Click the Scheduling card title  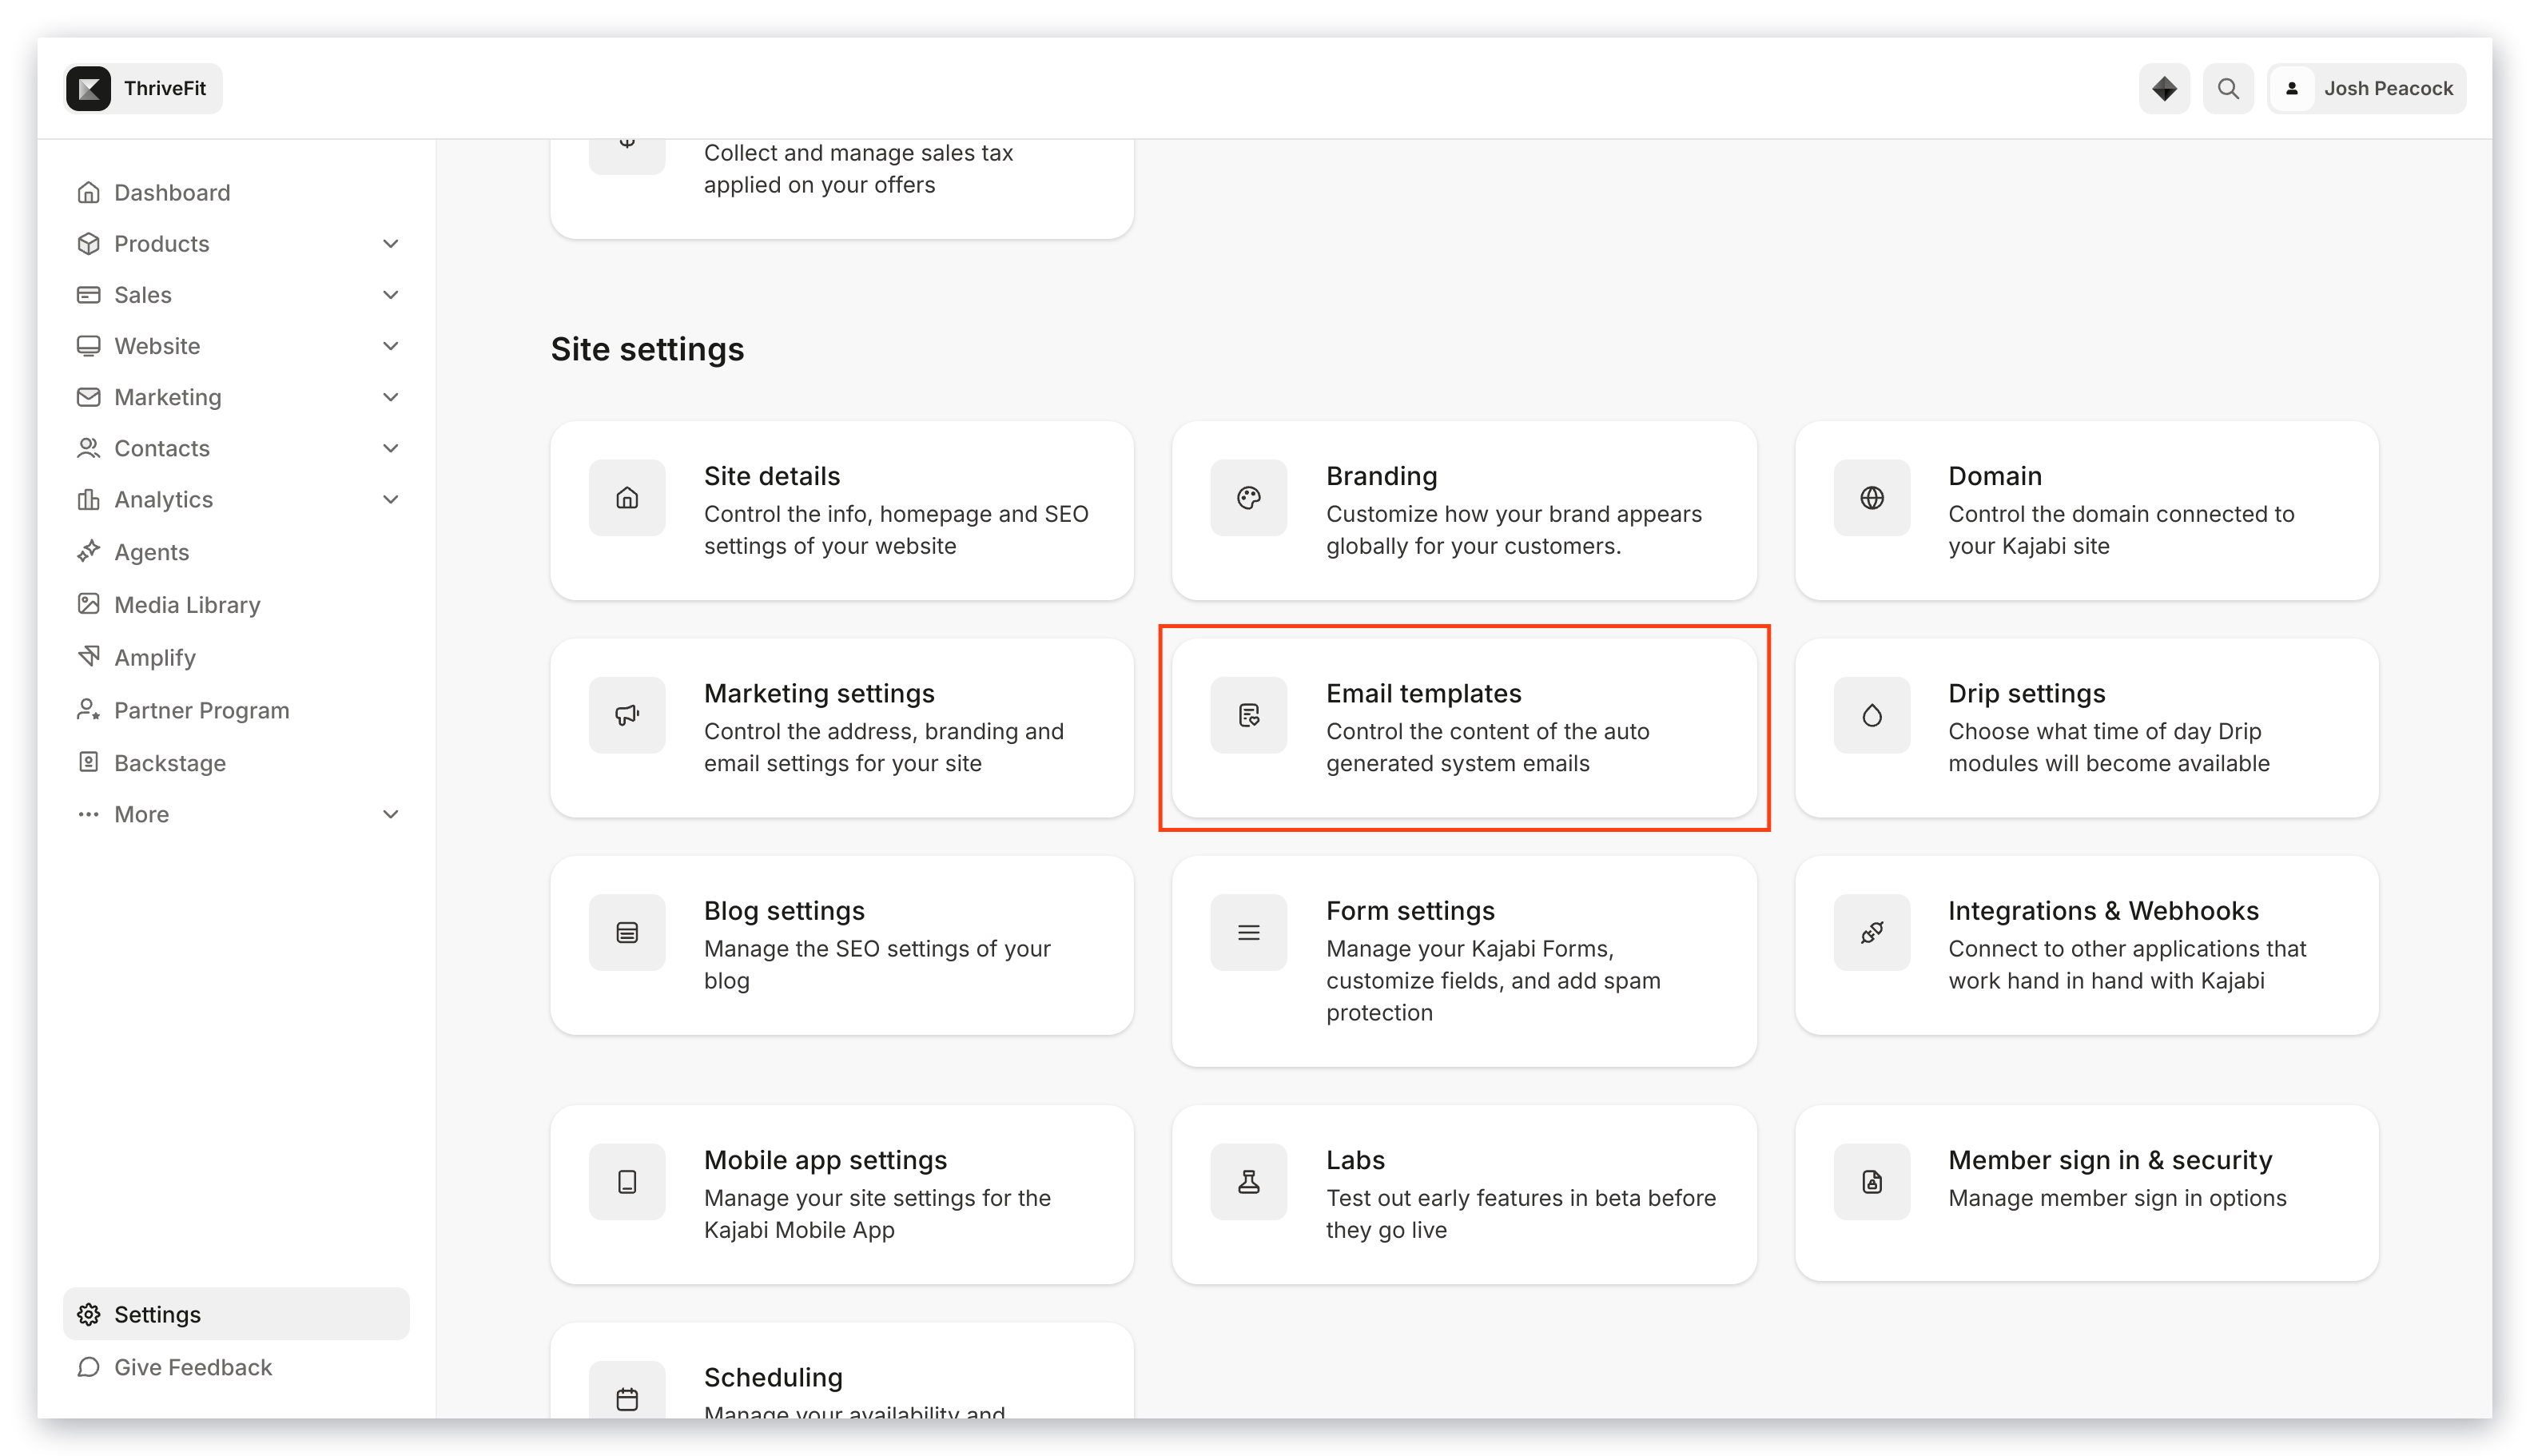[x=773, y=1376]
